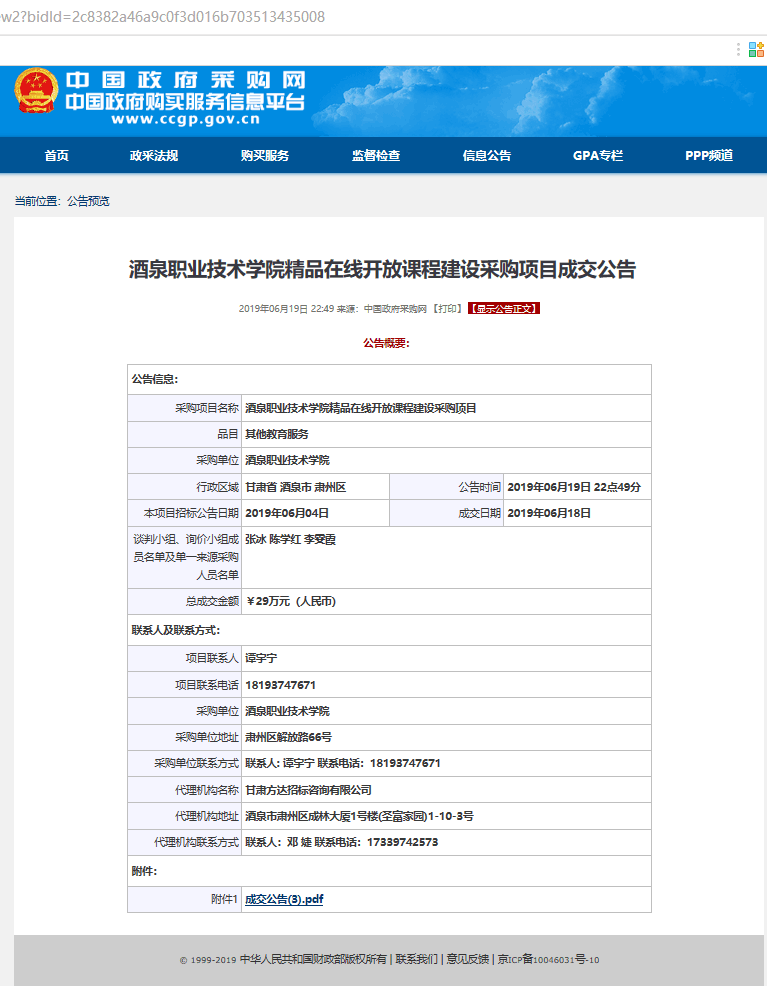Viewport: 767px width, 986px height.
Task: Navigate to PPP频道
Action: (709, 156)
